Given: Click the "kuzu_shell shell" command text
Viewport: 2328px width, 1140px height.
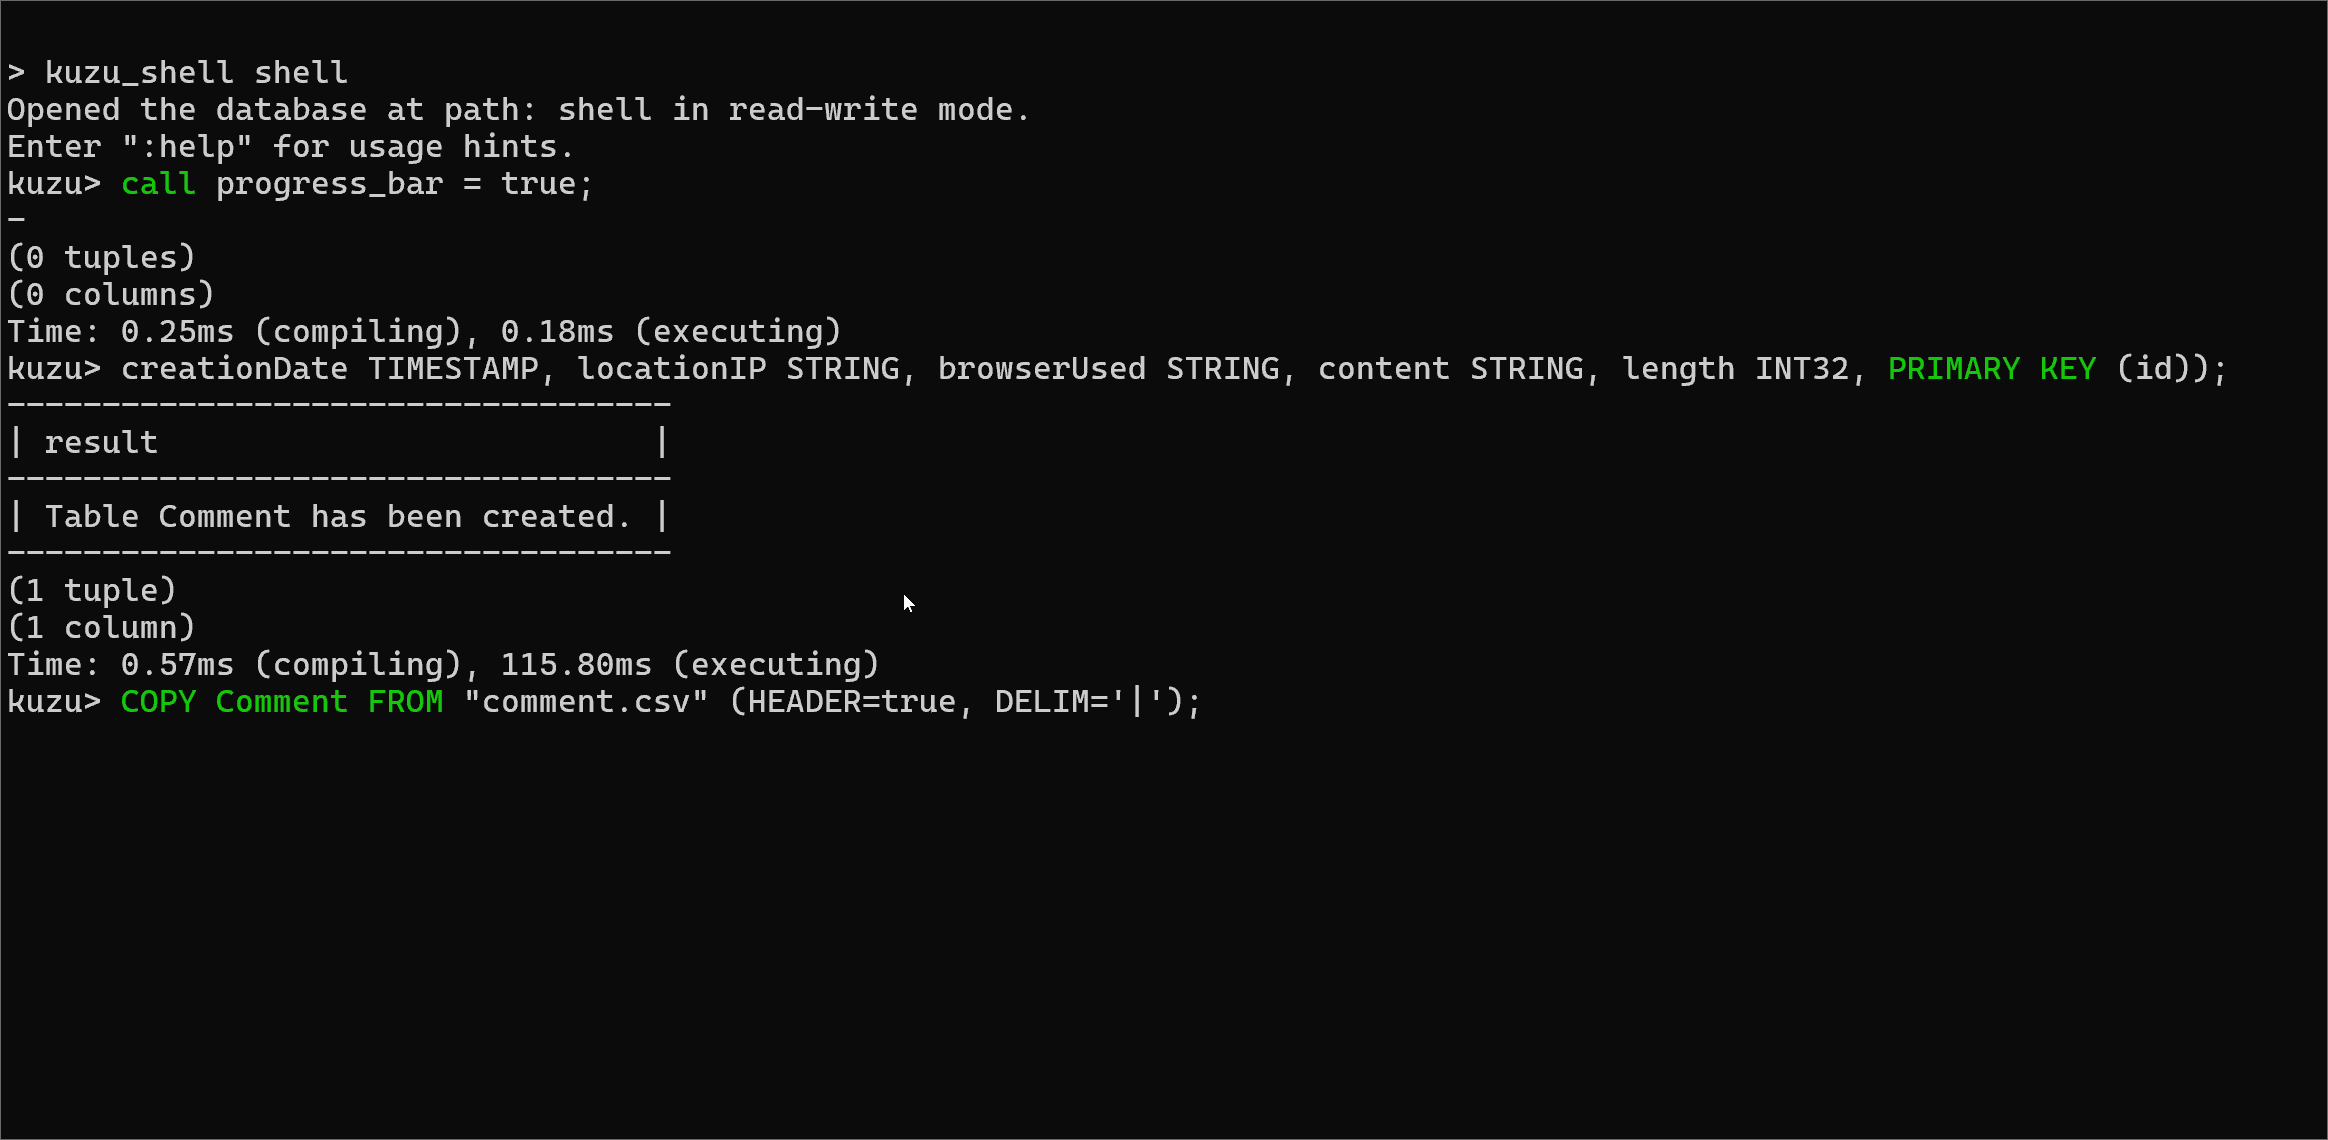Looking at the screenshot, I should 196,73.
